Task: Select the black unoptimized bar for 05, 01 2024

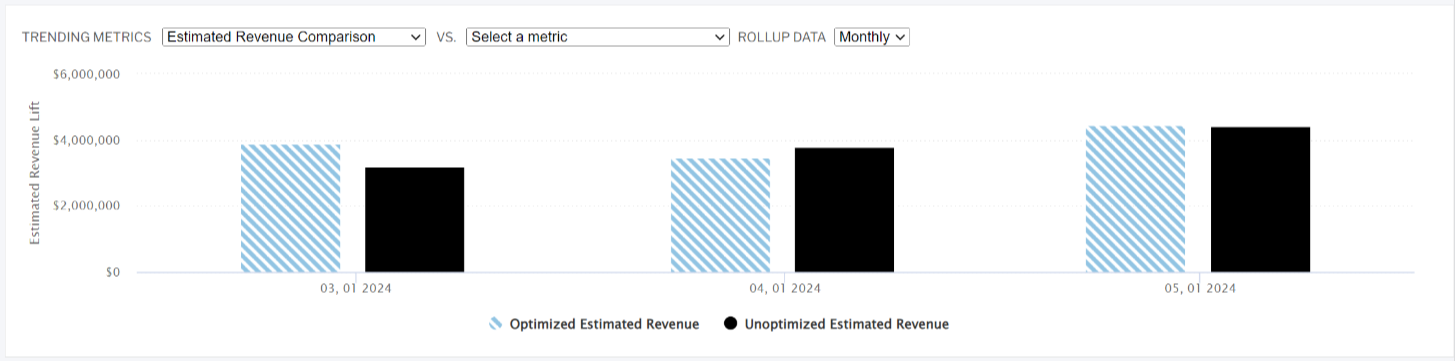Action: (1260, 200)
